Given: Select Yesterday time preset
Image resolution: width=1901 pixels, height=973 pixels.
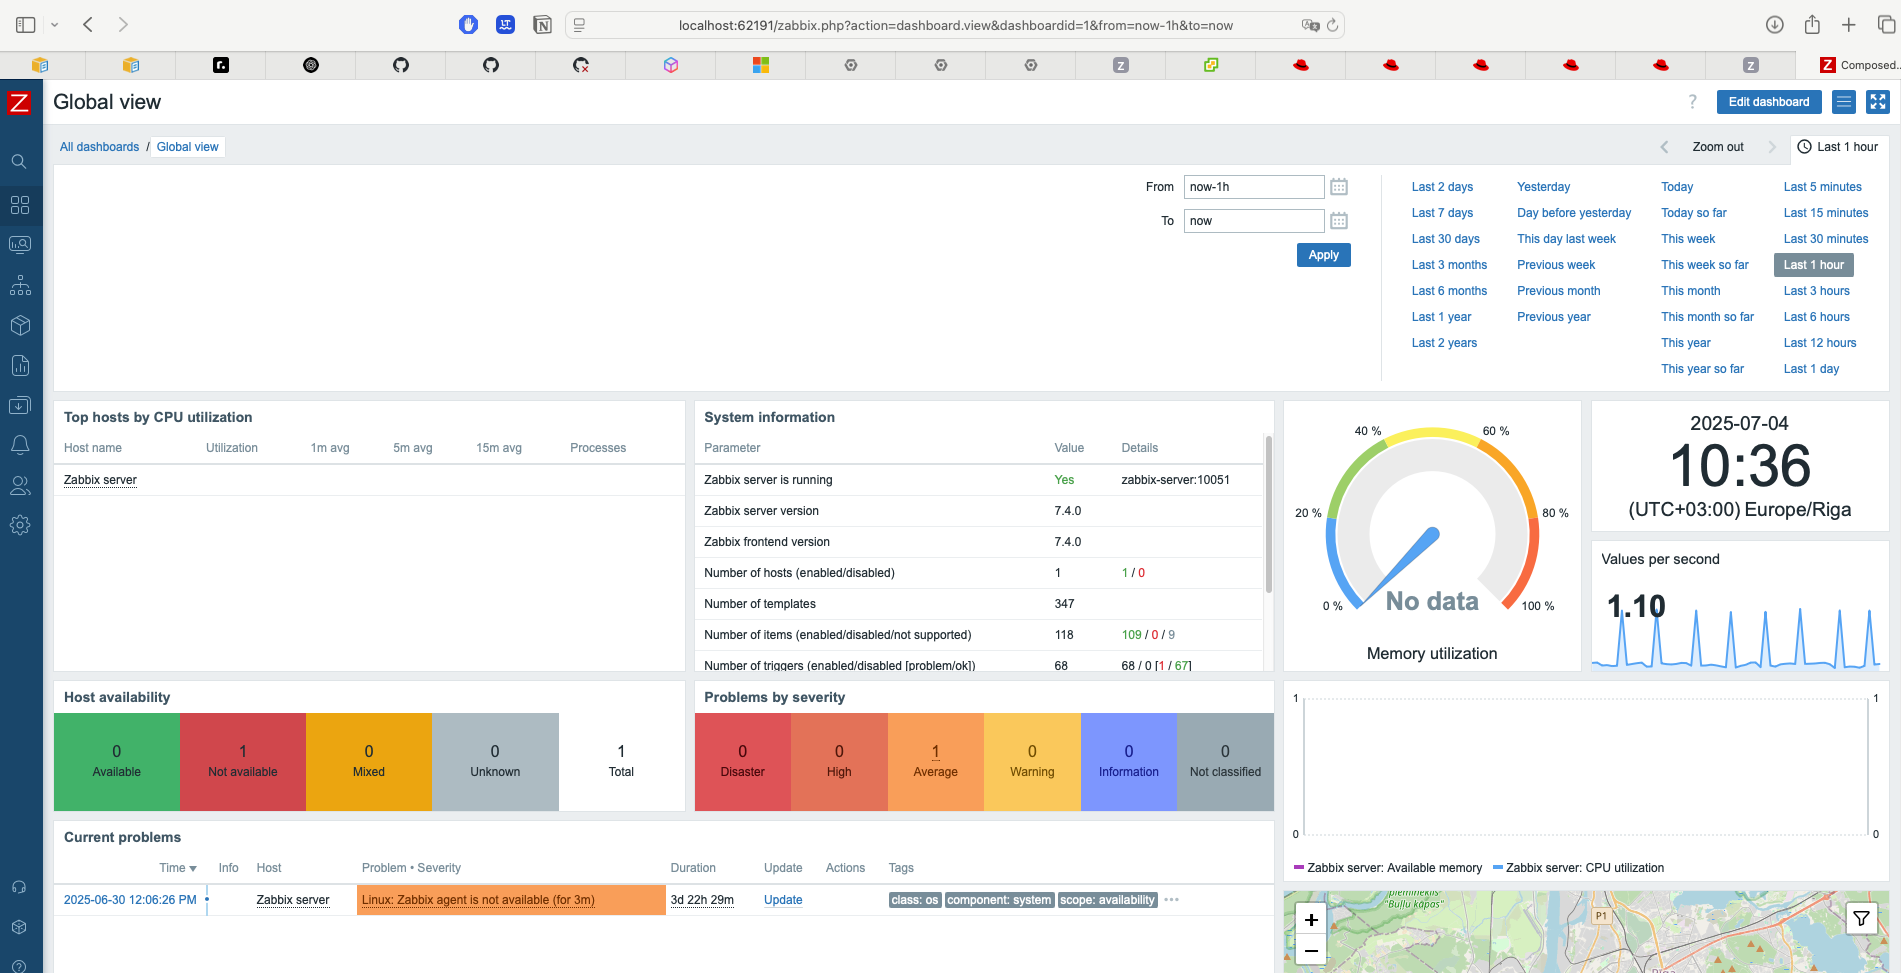Looking at the screenshot, I should tap(1543, 187).
